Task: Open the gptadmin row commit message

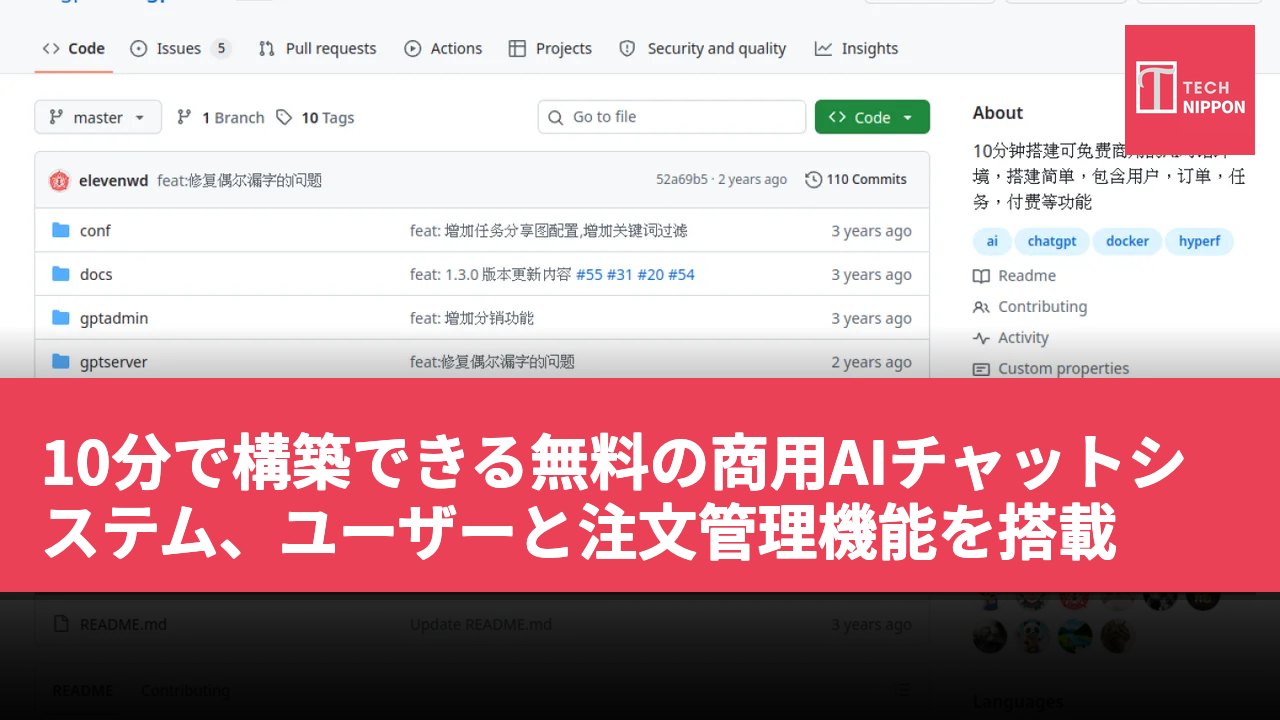Action: (472, 318)
